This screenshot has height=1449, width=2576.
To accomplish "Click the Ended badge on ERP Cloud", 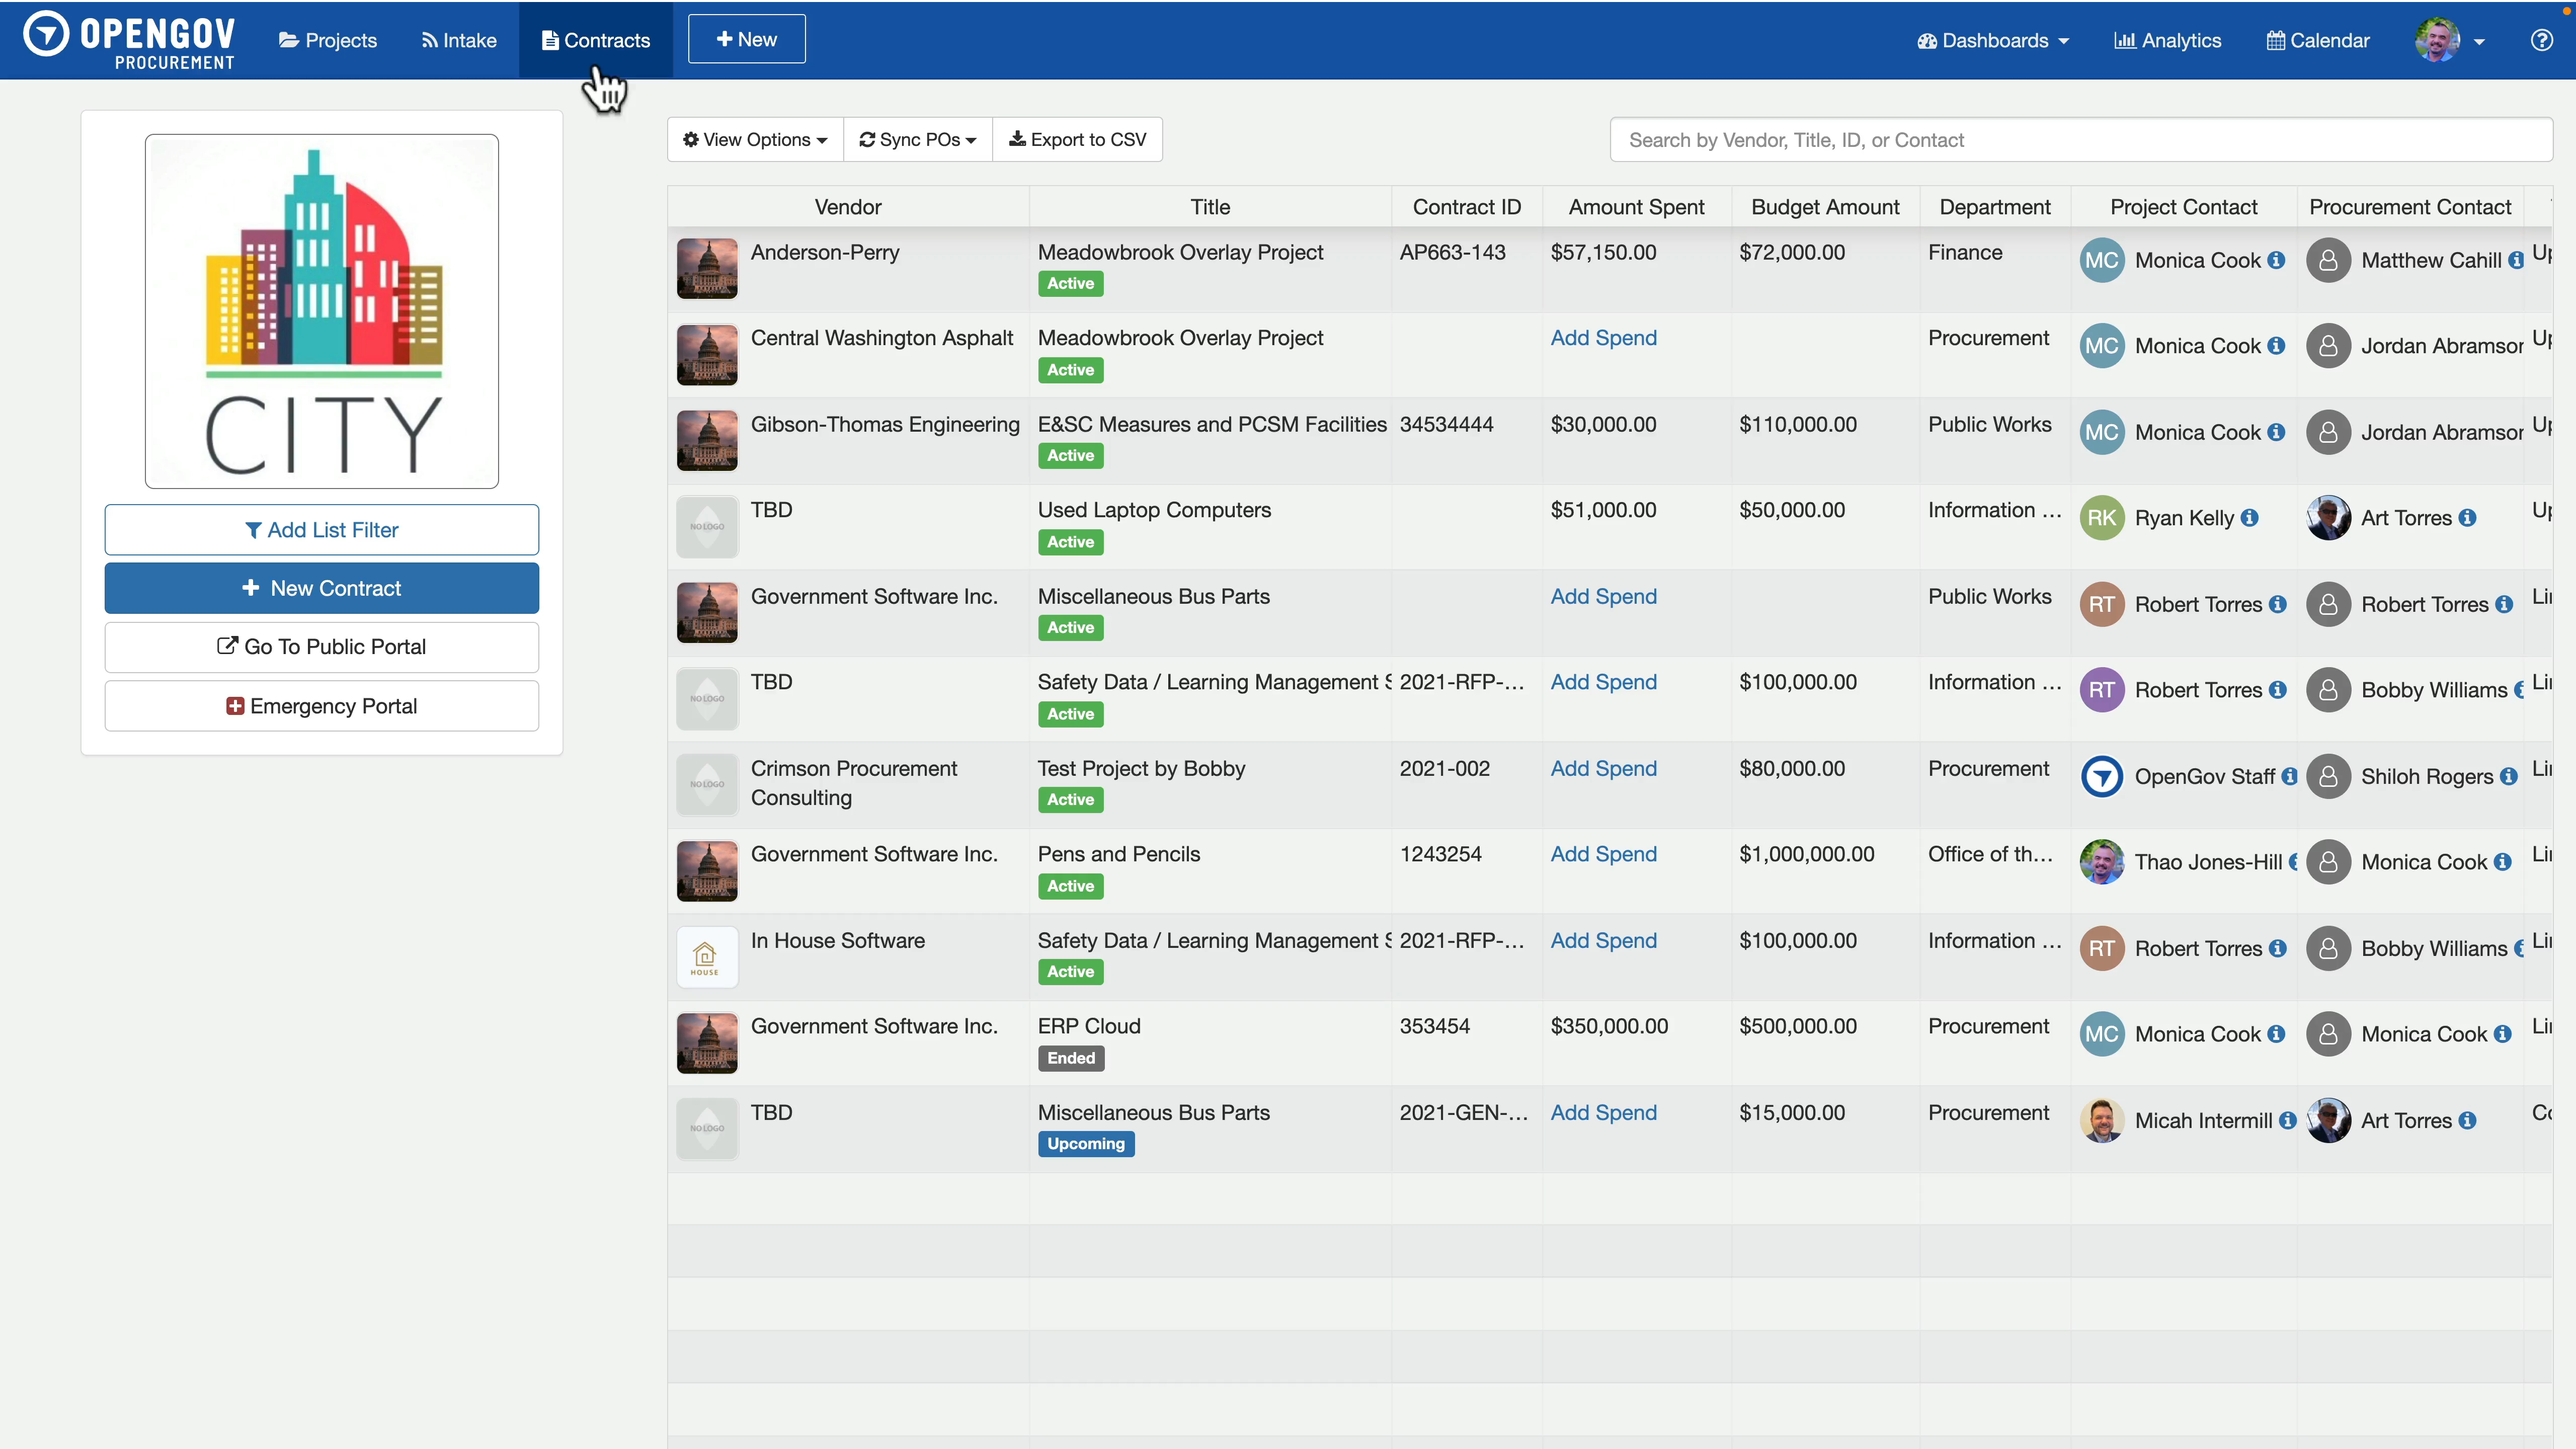I will [1071, 1058].
